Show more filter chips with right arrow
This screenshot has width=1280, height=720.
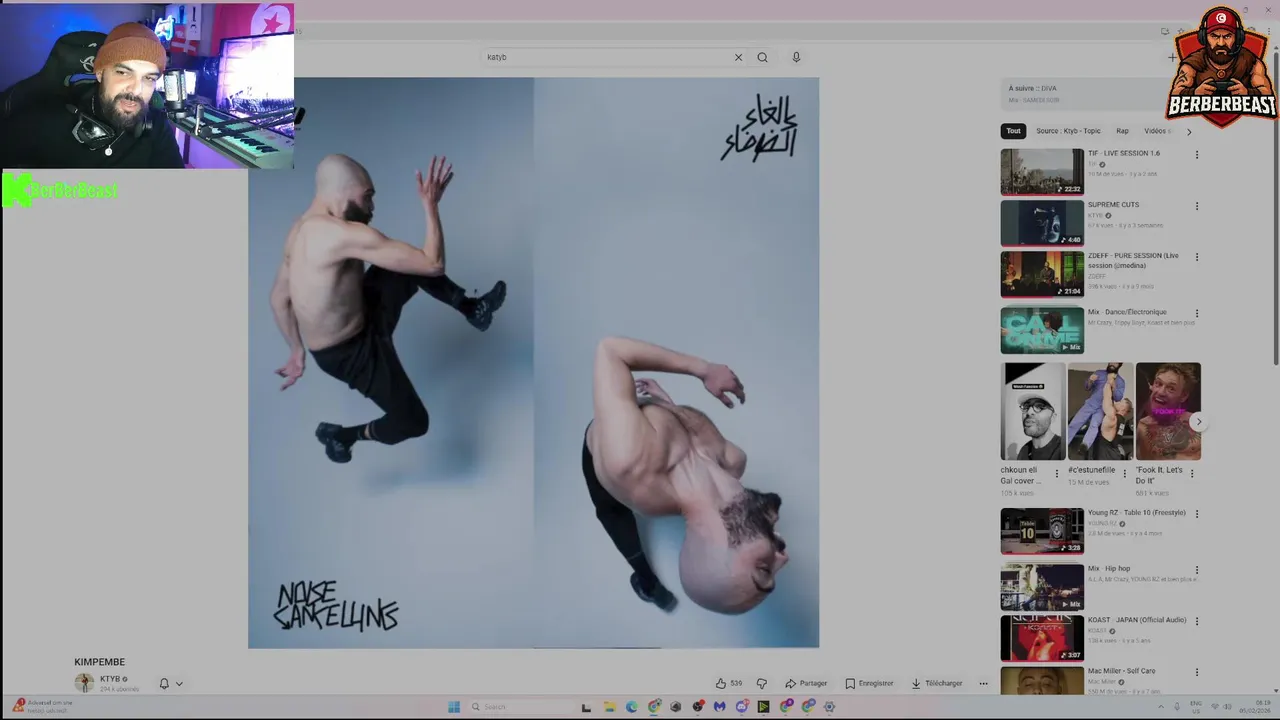pyautogui.click(x=1188, y=131)
